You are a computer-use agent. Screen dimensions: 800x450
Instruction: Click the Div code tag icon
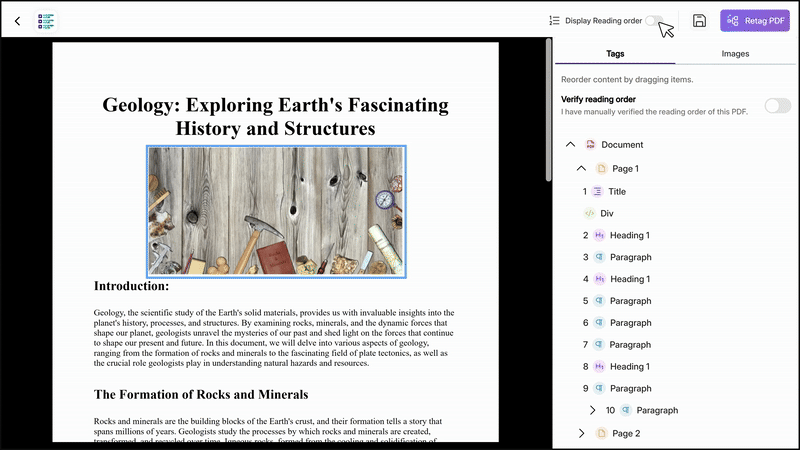pyautogui.click(x=589, y=213)
